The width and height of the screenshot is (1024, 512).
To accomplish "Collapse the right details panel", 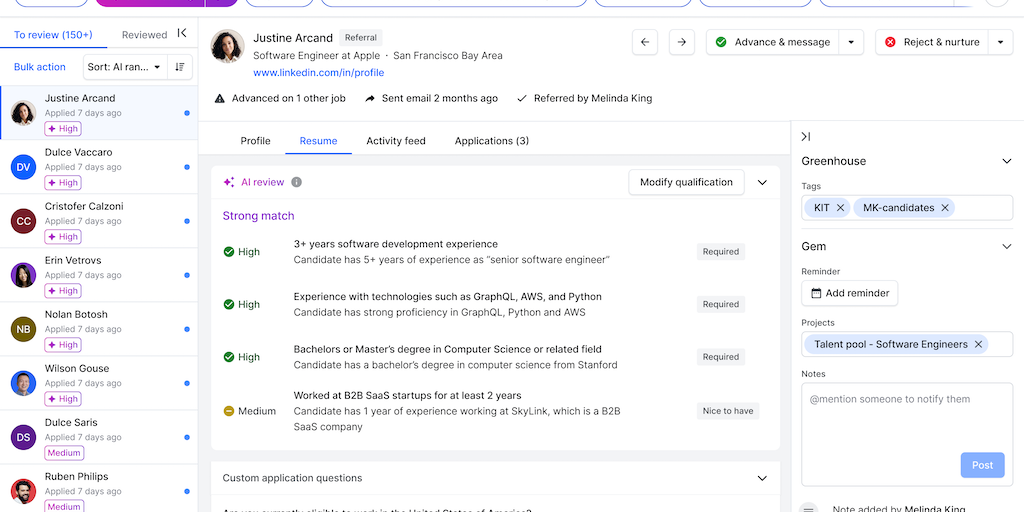I will coord(806,137).
